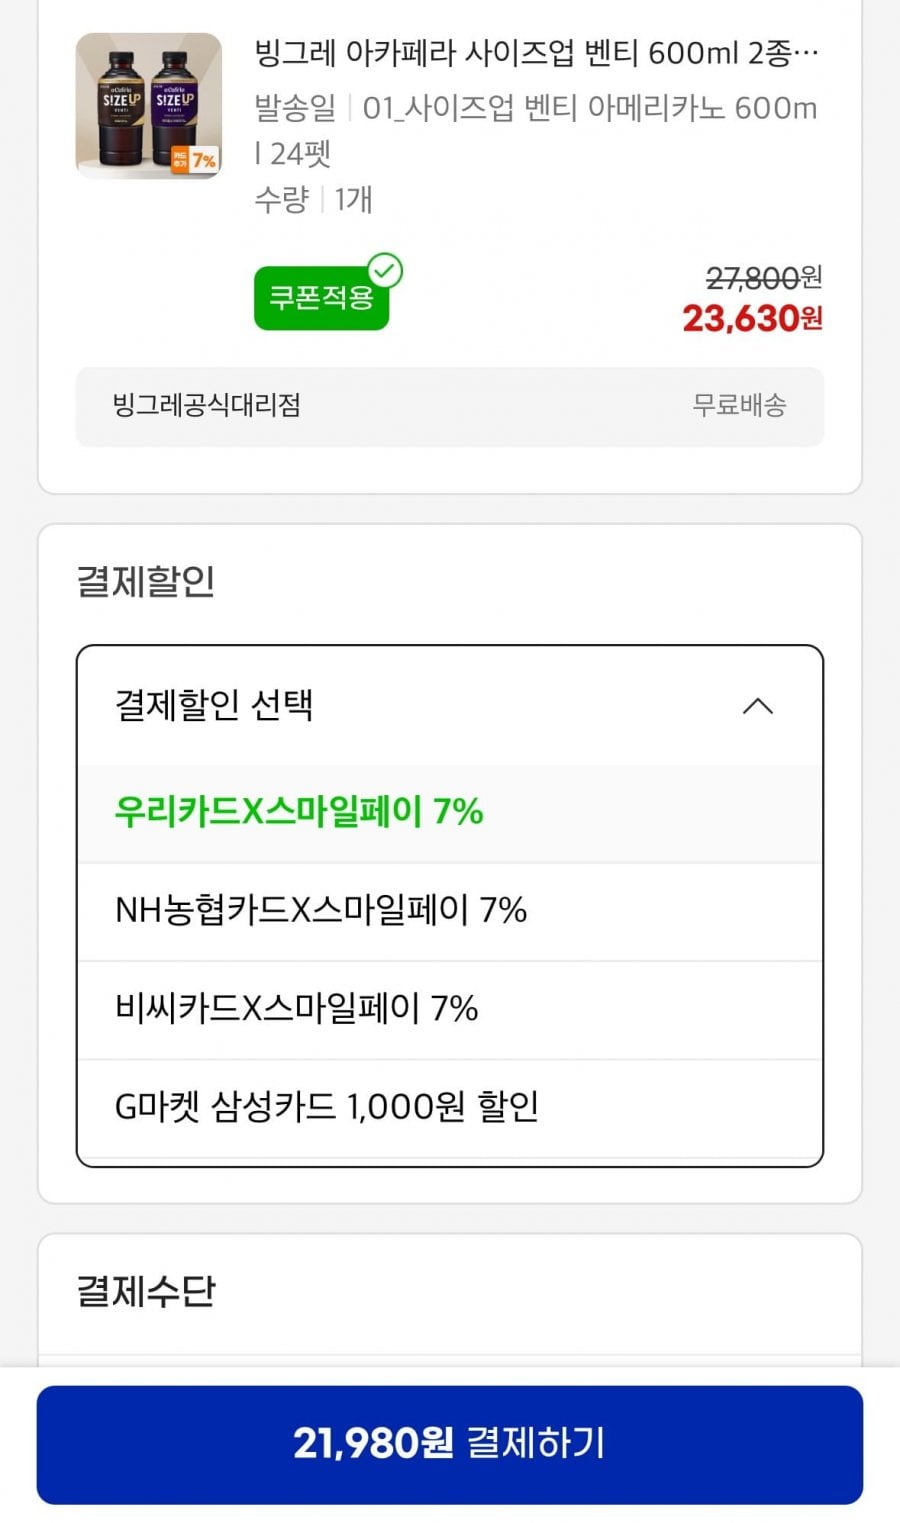This screenshot has width=900, height=1523.
Task: Tap the discounted price 23,630원
Action: (x=752, y=319)
